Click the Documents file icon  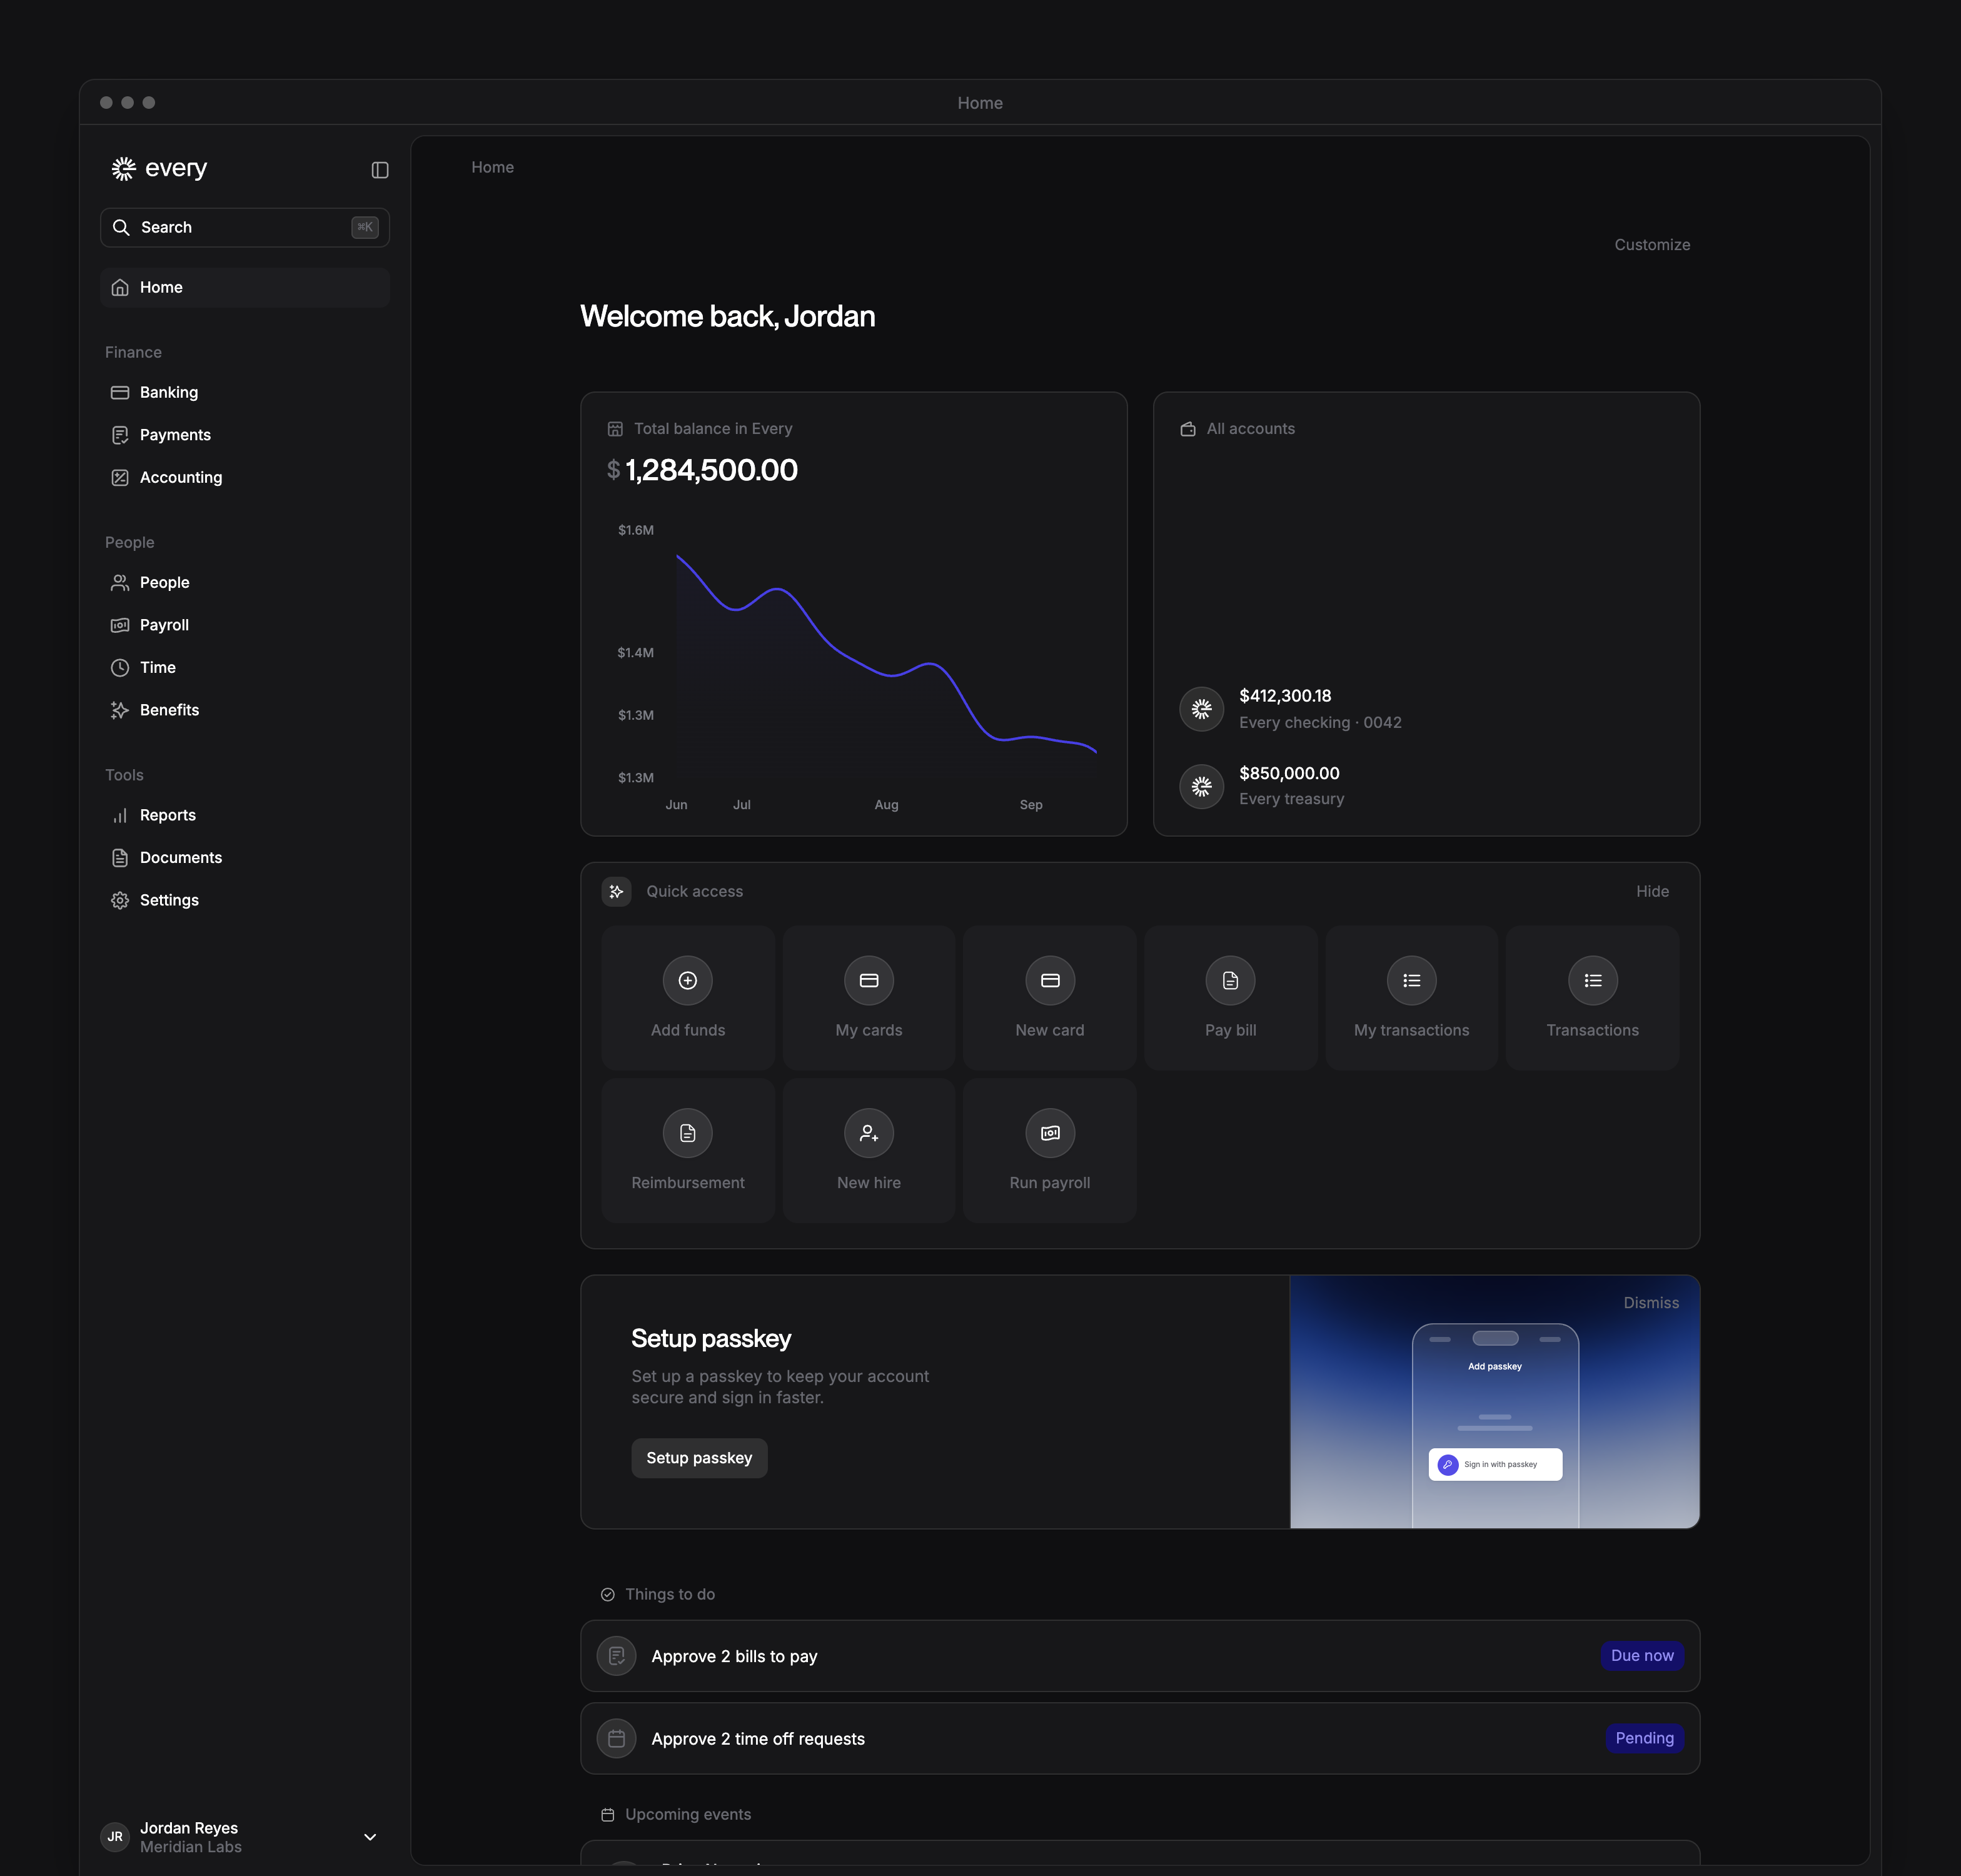(x=120, y=858)
